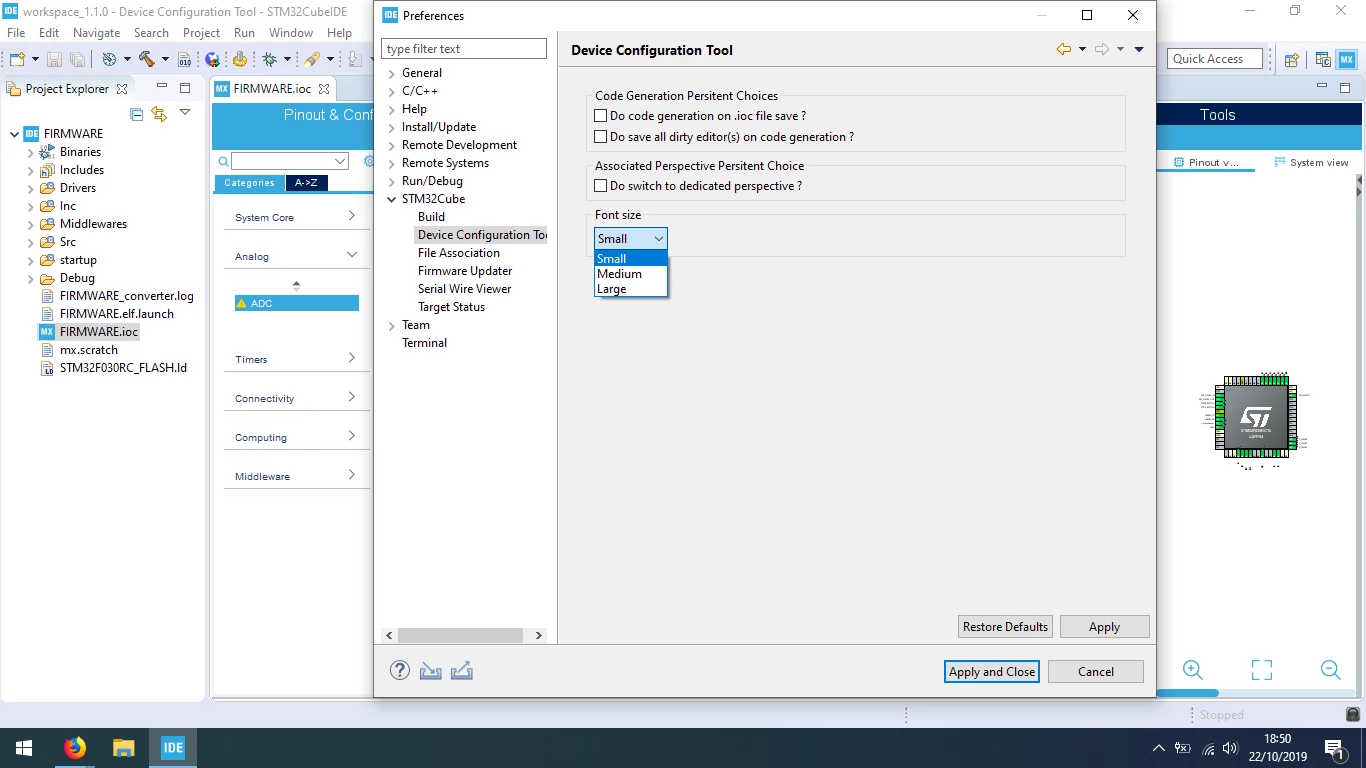Viewport: 1366px width, 768px height.
Task: Switch to the C/C++ perspective icon
Action: coord(1323,59)
